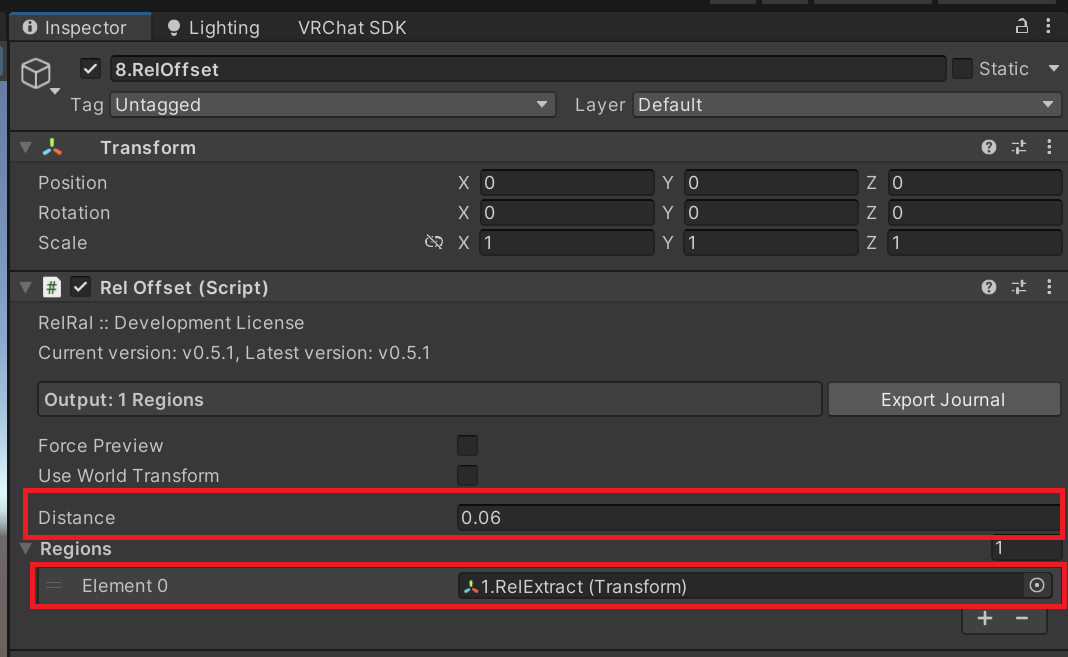1068x657 pixels.
Task: Open Rel Offset presets icon
Action: (1019, 287)
